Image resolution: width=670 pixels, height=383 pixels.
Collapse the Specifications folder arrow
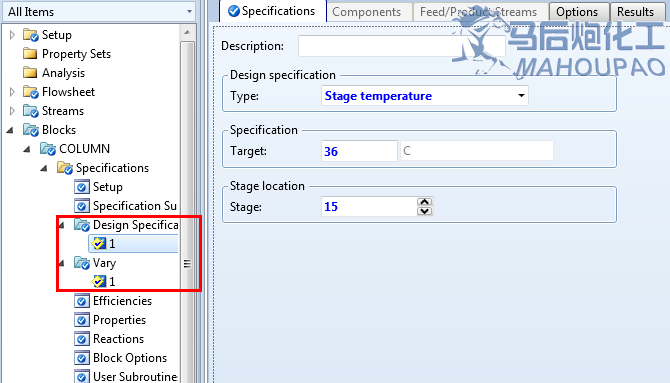click(x=44, y=168)
